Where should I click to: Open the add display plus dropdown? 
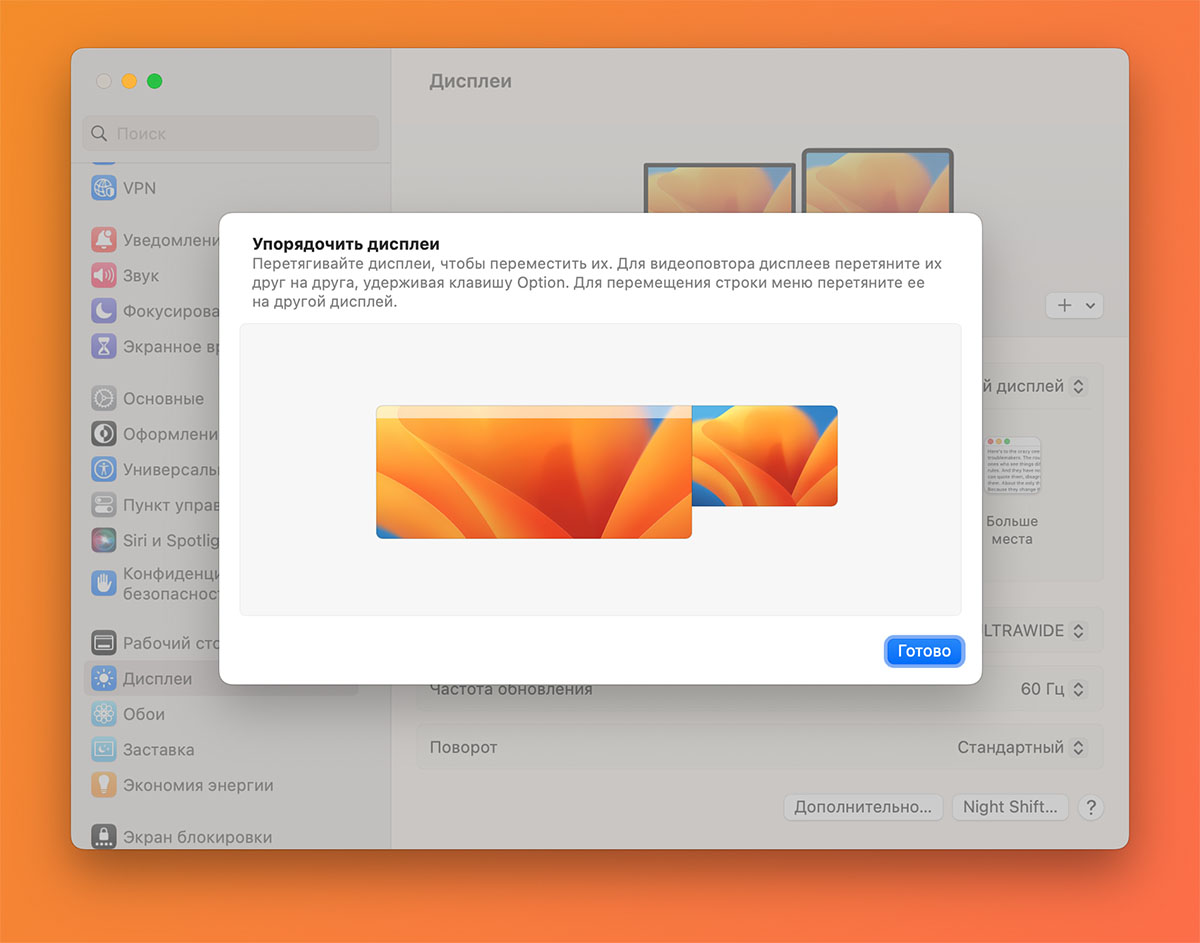coord(1075,305)
